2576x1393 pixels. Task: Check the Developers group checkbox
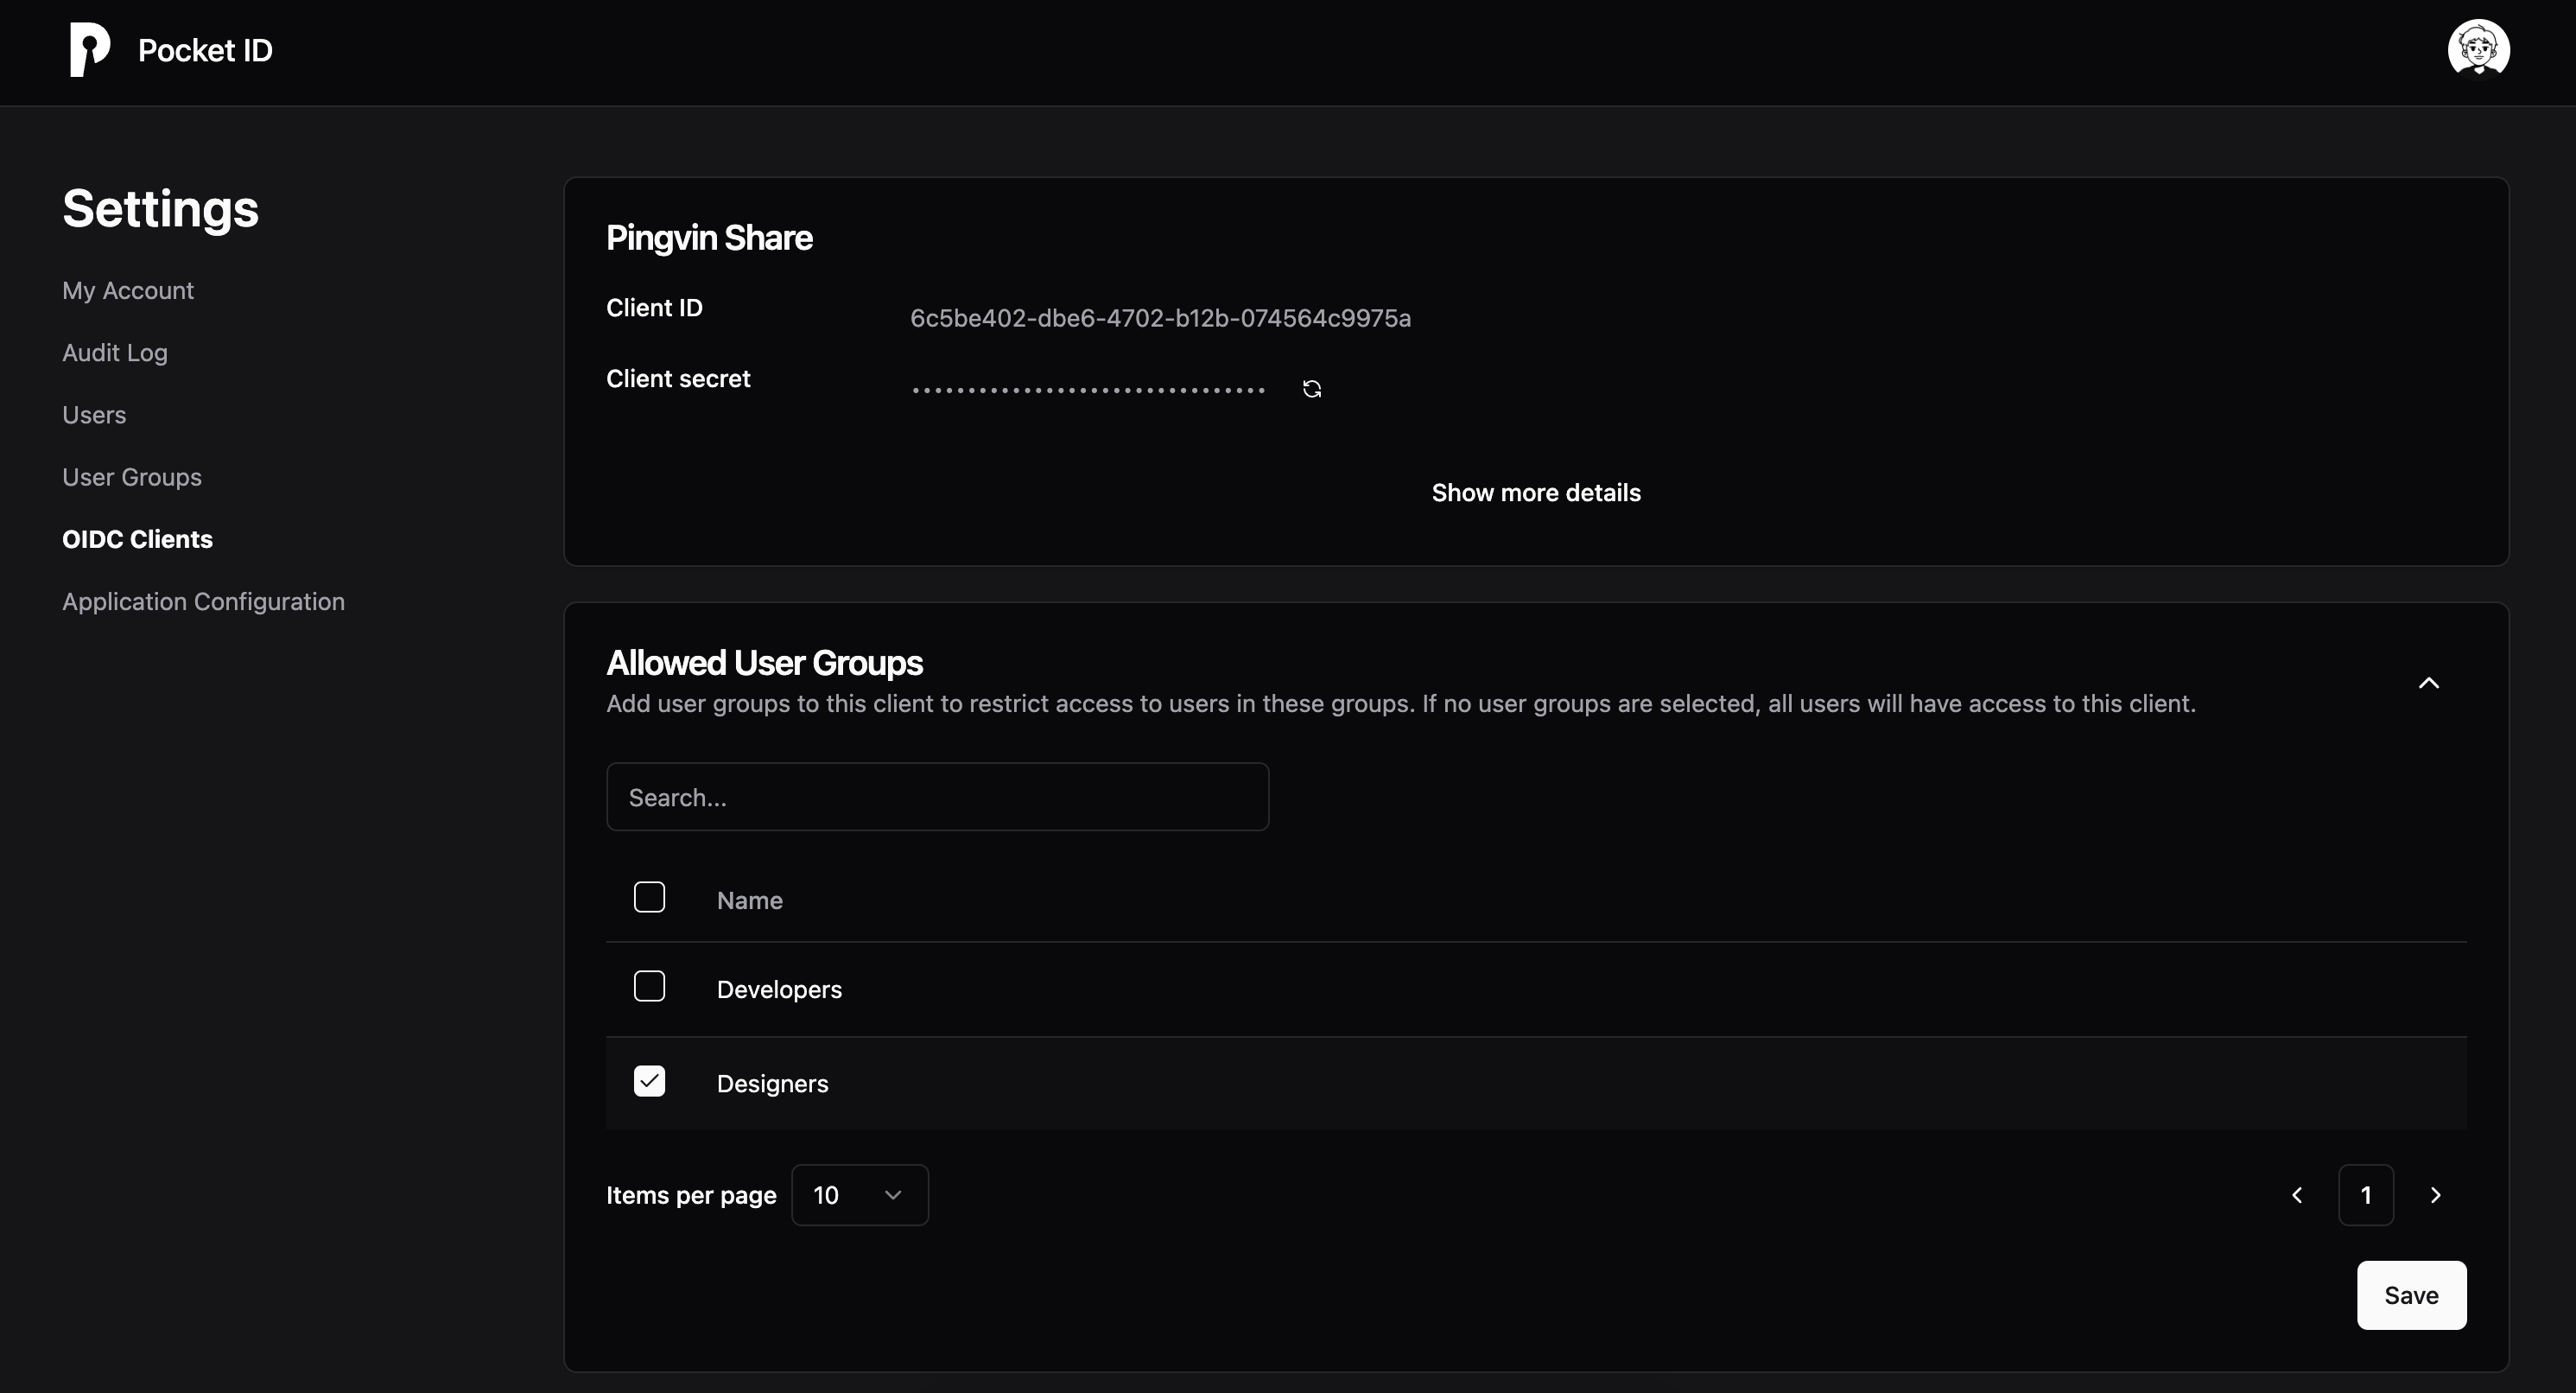(x=649, y=987)
